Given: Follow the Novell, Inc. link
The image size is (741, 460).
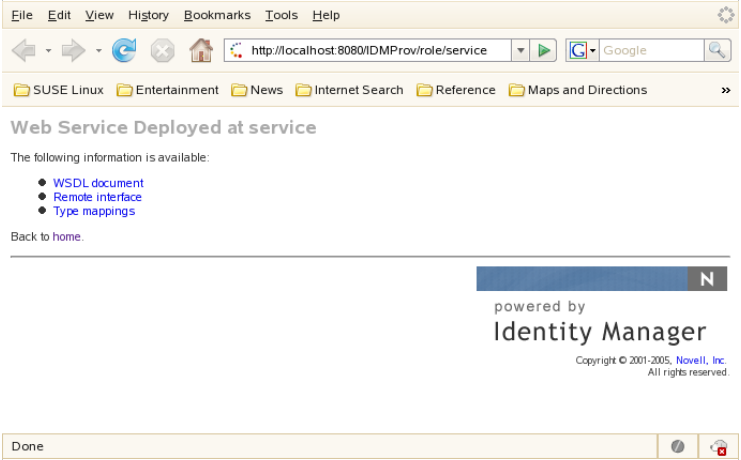Looking at the screenshot, I should 701,360.
